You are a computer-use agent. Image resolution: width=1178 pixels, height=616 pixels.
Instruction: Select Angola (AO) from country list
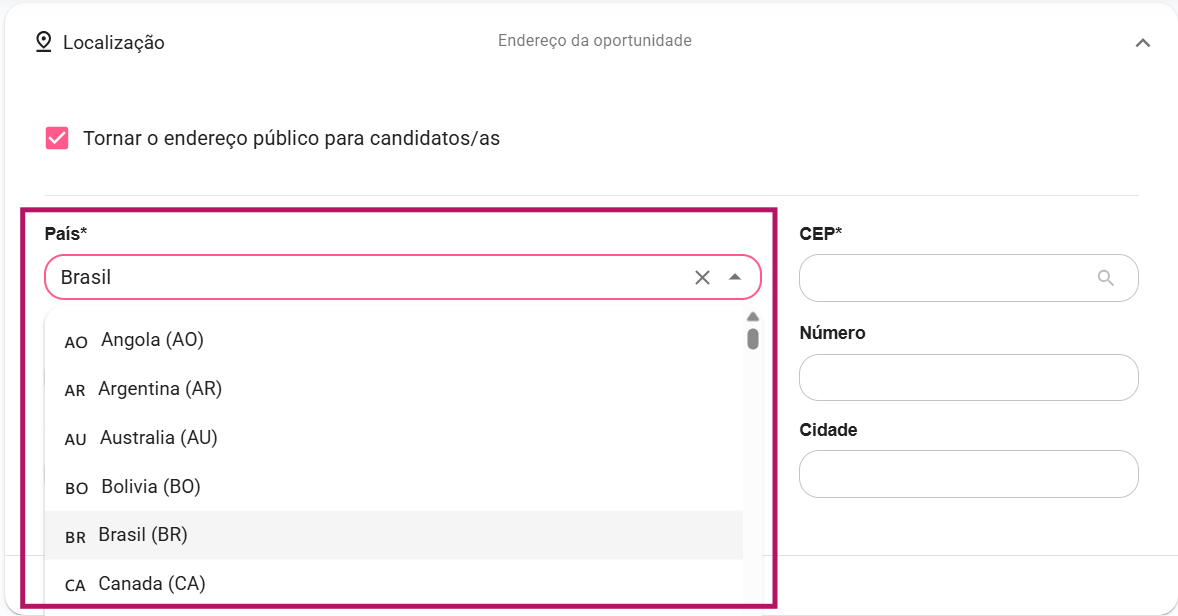point(152,340)
